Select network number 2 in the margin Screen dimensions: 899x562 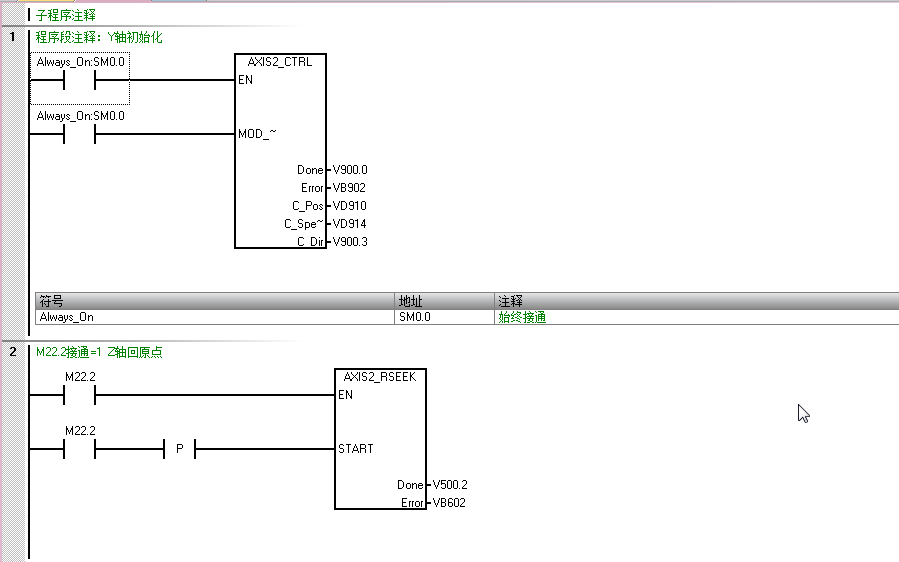click(12, 352)
